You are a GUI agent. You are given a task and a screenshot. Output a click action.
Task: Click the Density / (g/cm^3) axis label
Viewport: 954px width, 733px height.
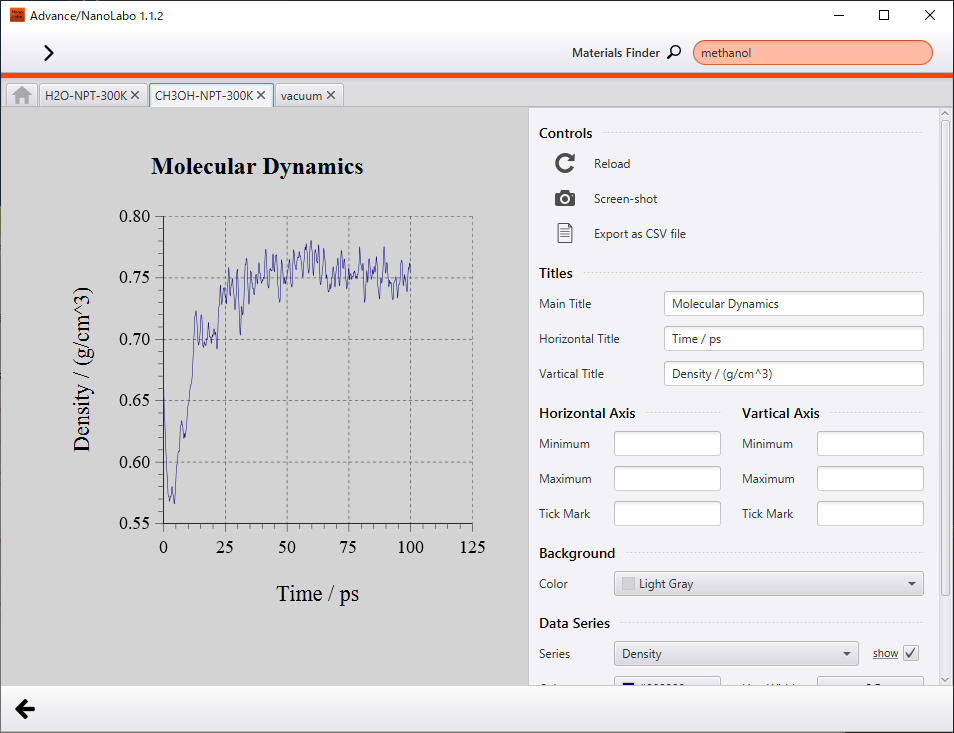click(x=82, y=369)
